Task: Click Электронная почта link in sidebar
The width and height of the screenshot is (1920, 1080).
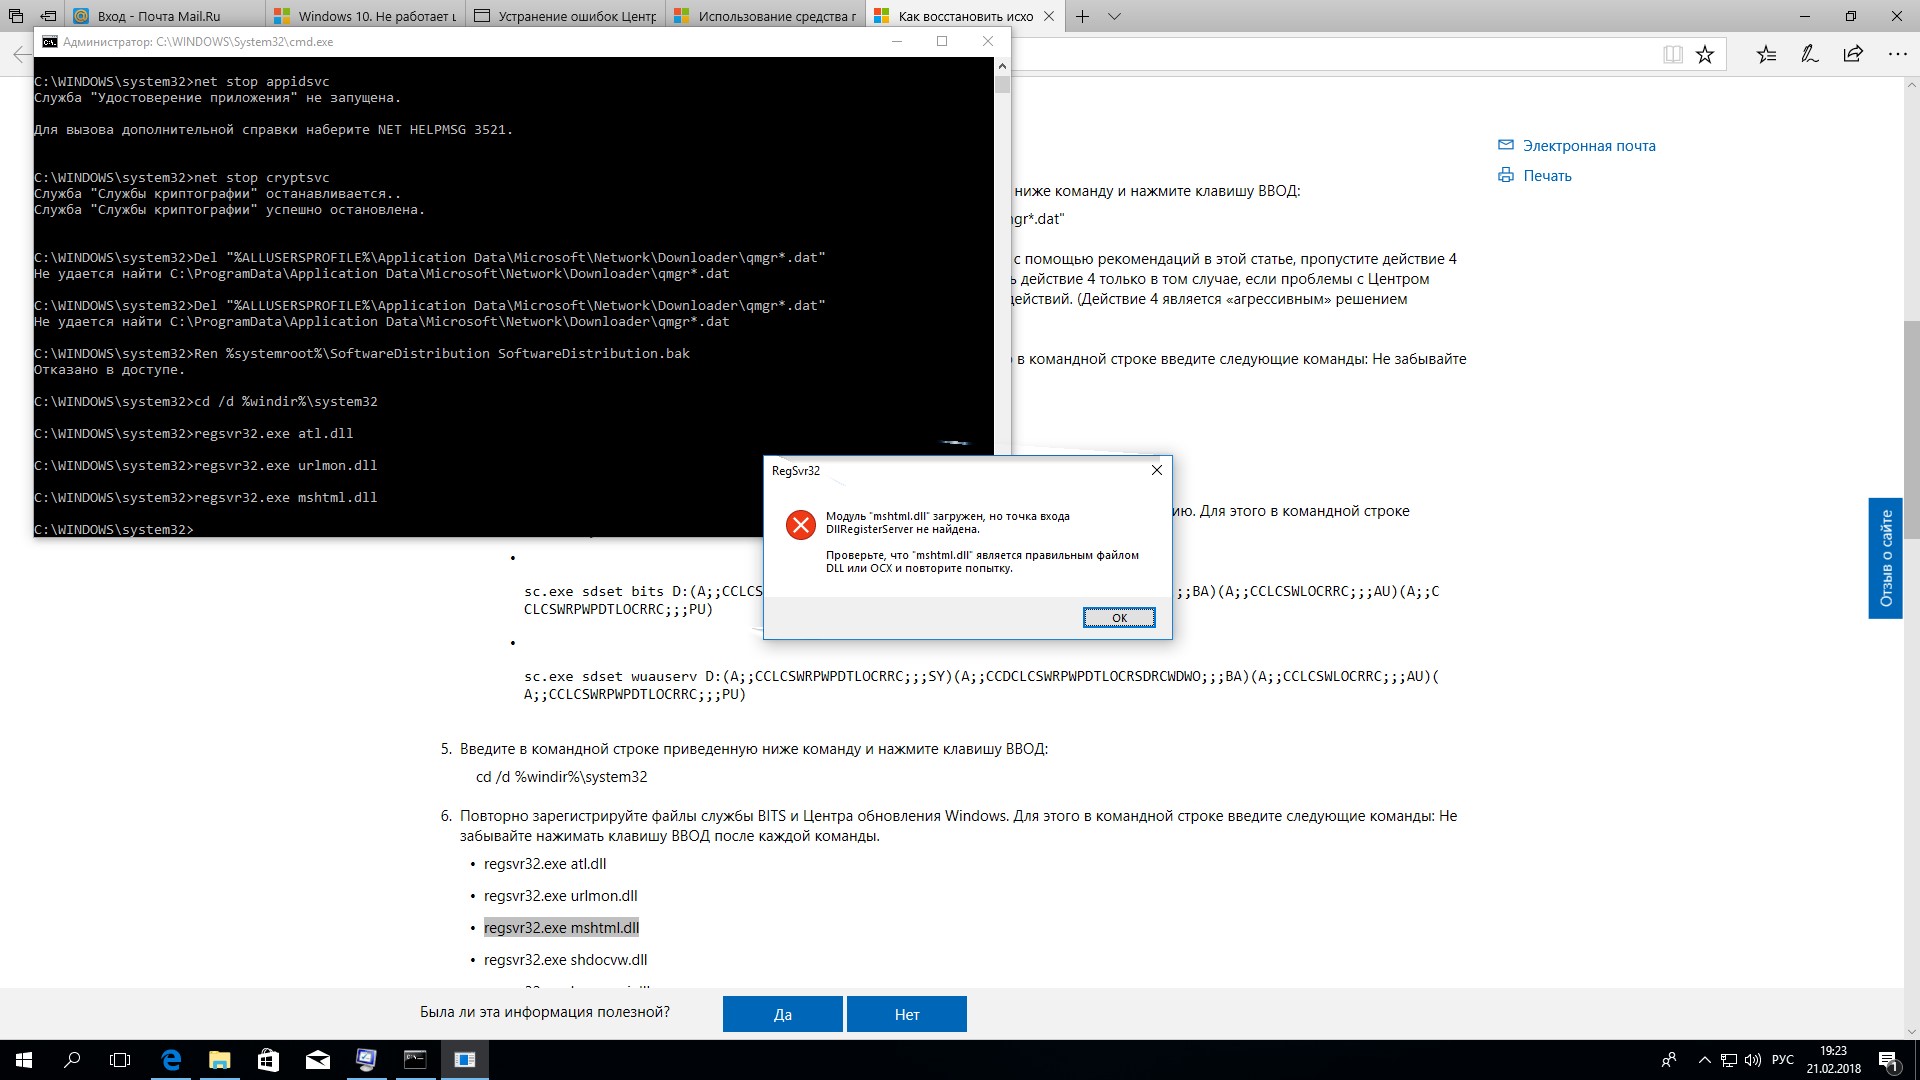Action: pyautogui.click(x=1589, y=145)
